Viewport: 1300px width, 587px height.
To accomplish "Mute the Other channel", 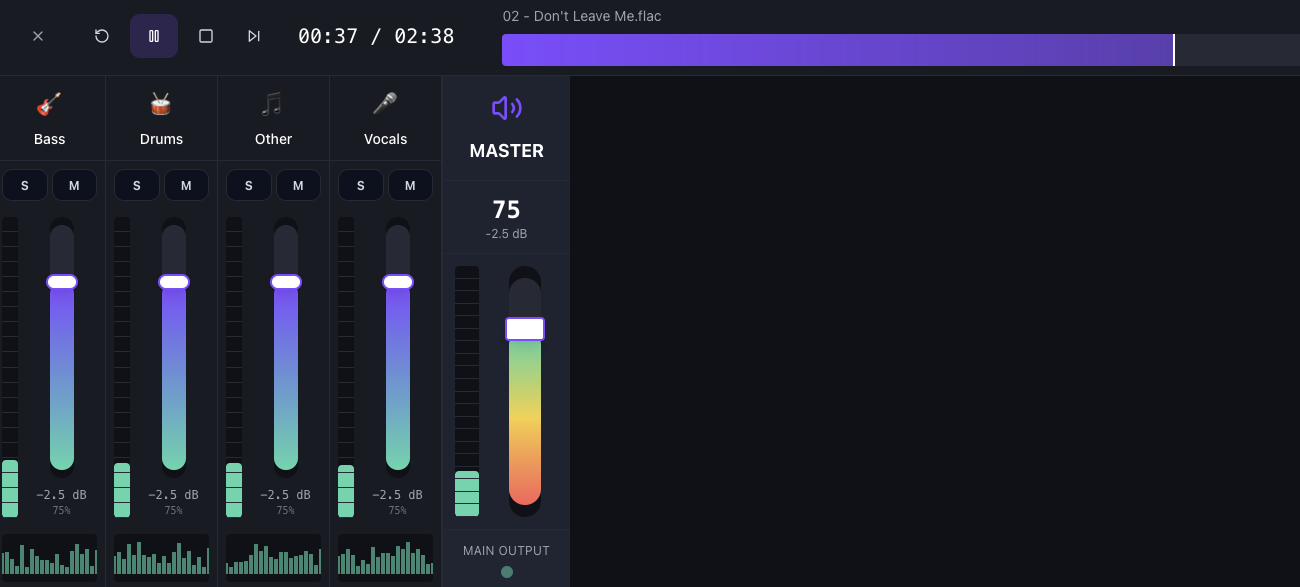I will tap(298, 185).
